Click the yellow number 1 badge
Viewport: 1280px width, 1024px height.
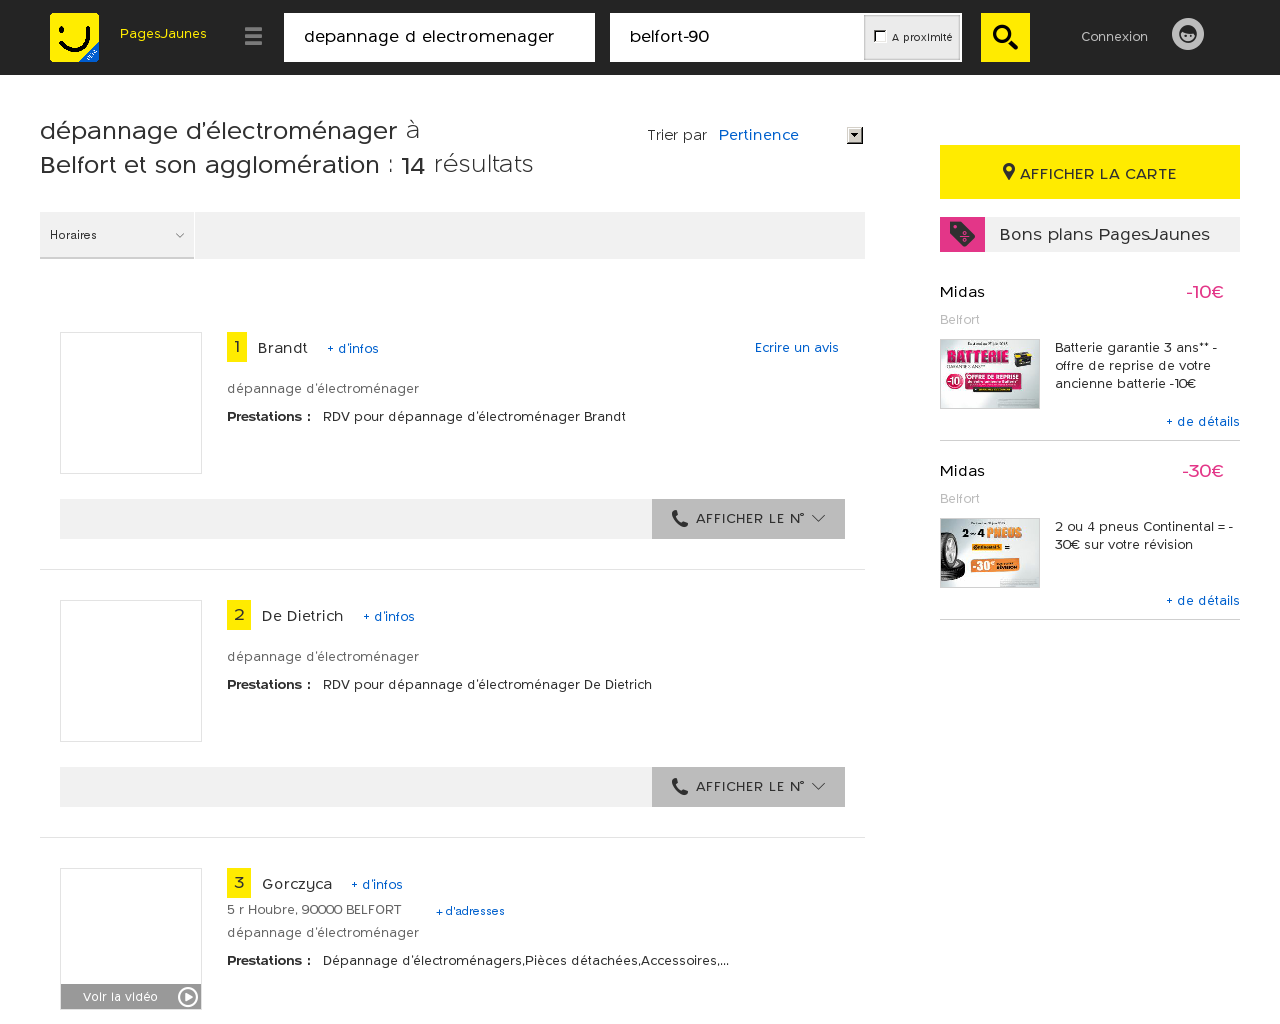237,347
